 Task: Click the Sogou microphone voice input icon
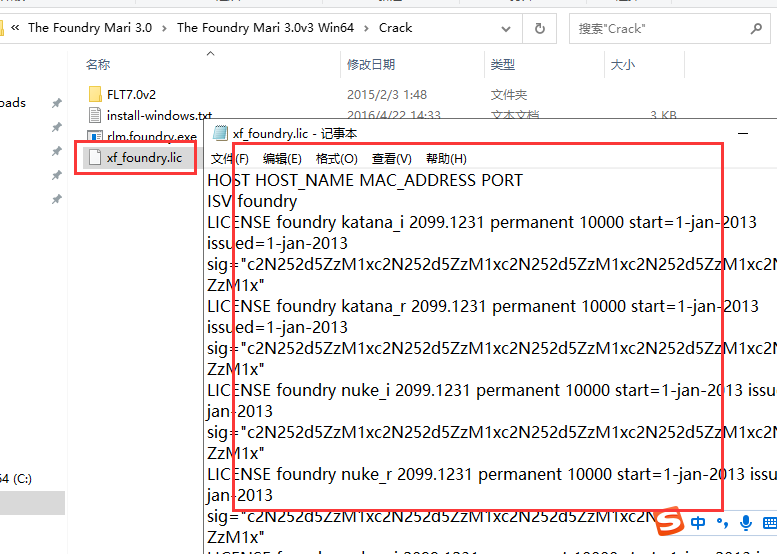pyautogui.click(x=745, y=523)
